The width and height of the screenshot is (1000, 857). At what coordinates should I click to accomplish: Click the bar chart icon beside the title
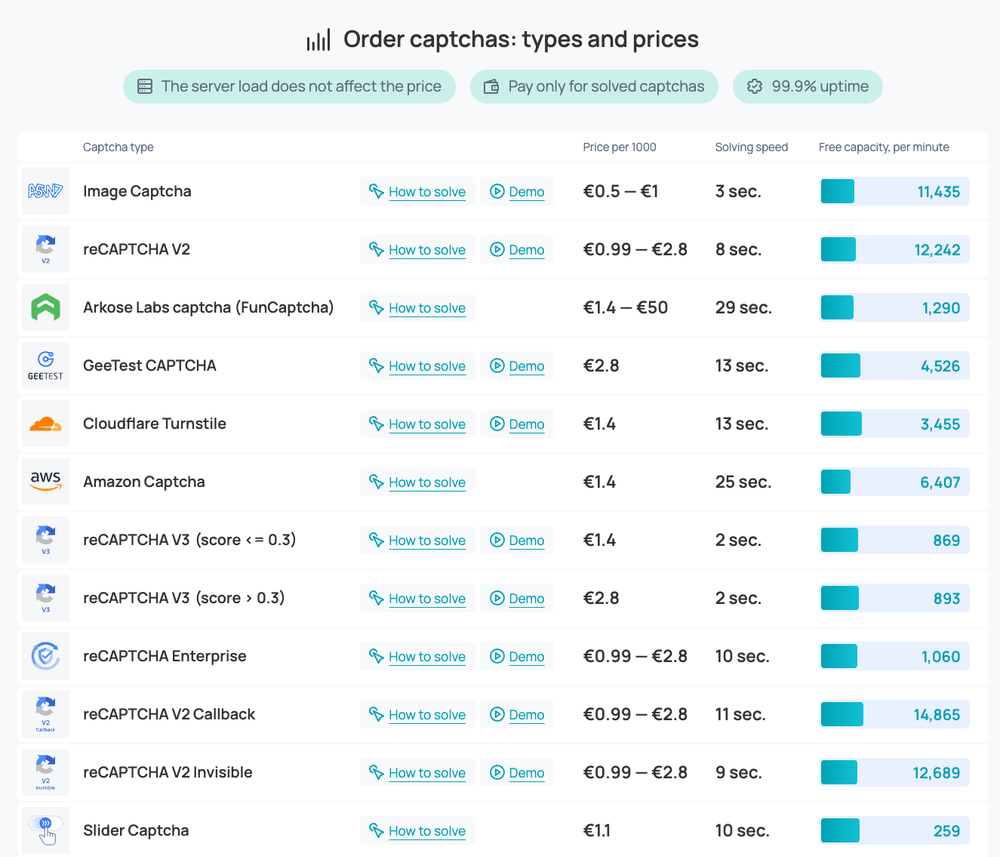(x=318, y=39)
